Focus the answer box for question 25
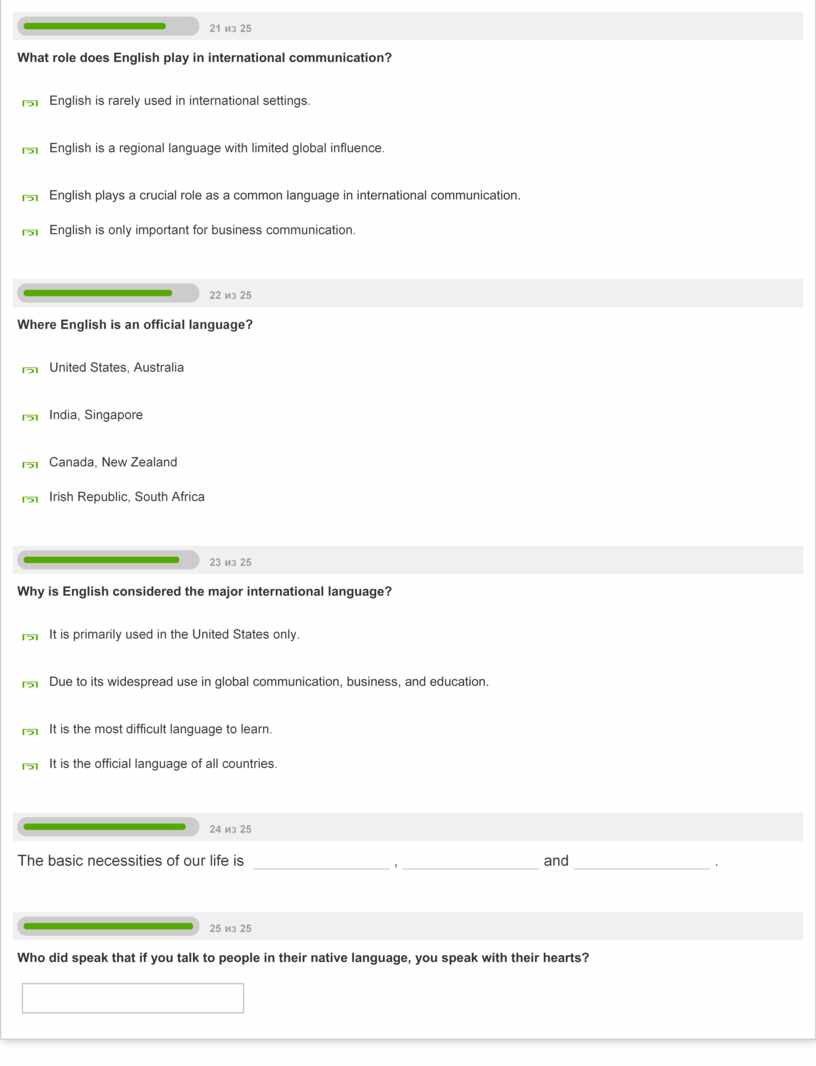The image size is (816, 1066). pyautogui.click(x=133, y=998)
